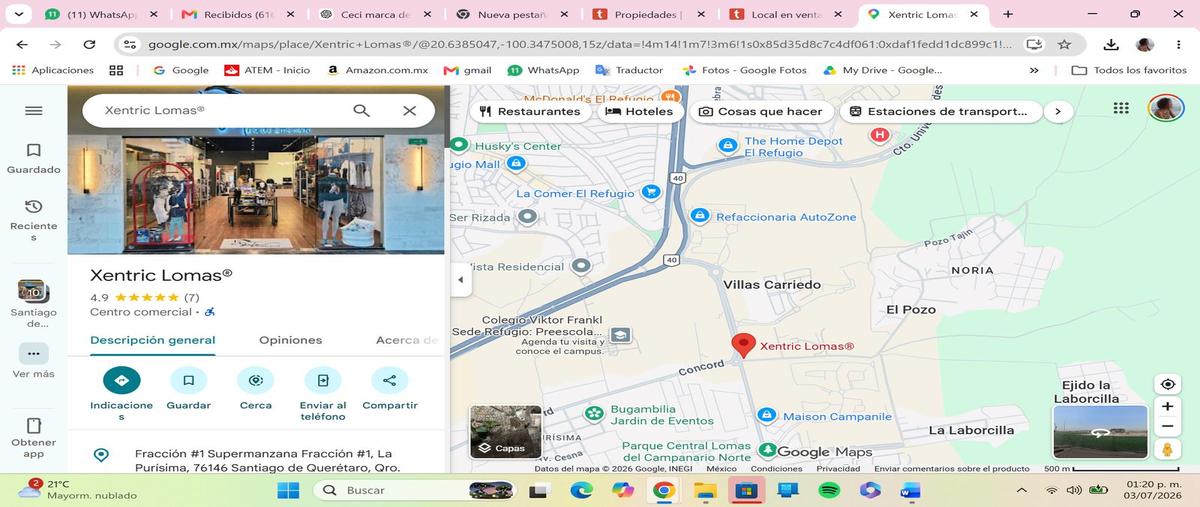The width and height of the screenshot is (1200, 507).
Task: Select the La Comer El Refugio marker
Action: (651, 192)
